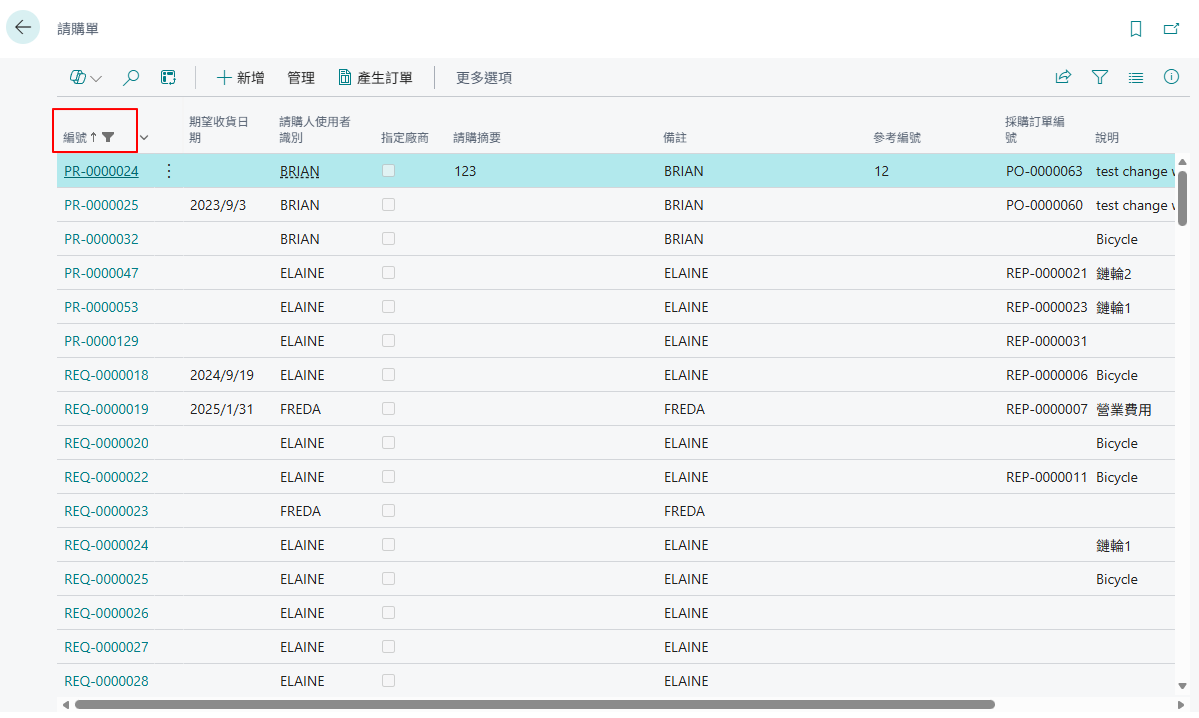This screenshot has width=1199, height=718.
Task: Click the 期望收貨日期 column header
Action: tap(219, 129)
